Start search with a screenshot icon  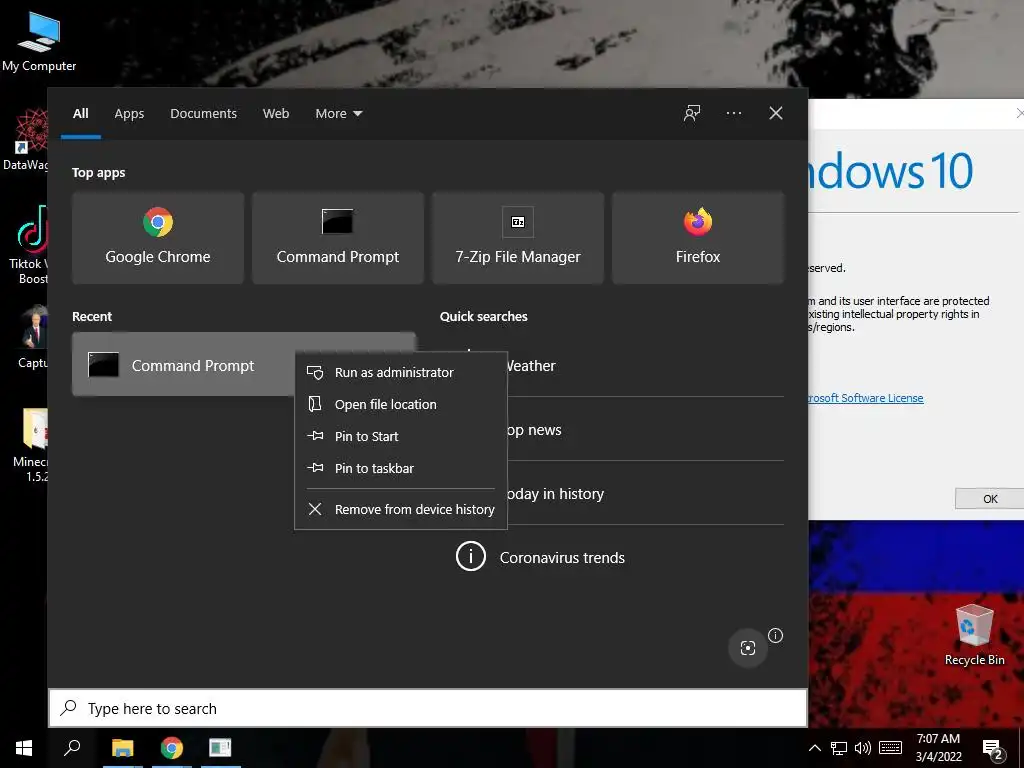pyautogui.click(x=748, y=647)
